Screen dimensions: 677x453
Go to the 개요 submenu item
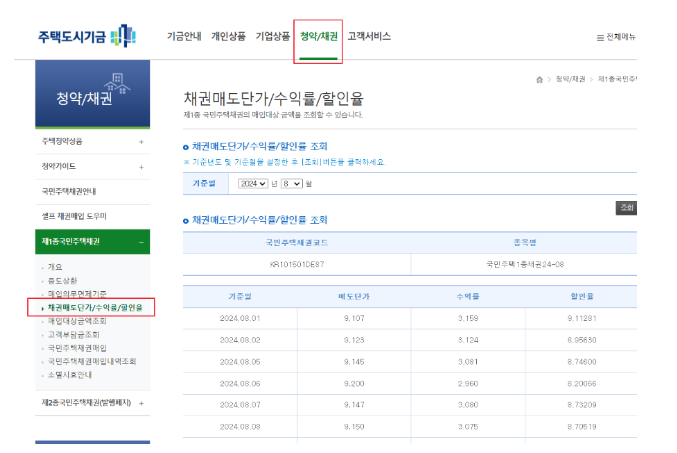click(55, 267)
